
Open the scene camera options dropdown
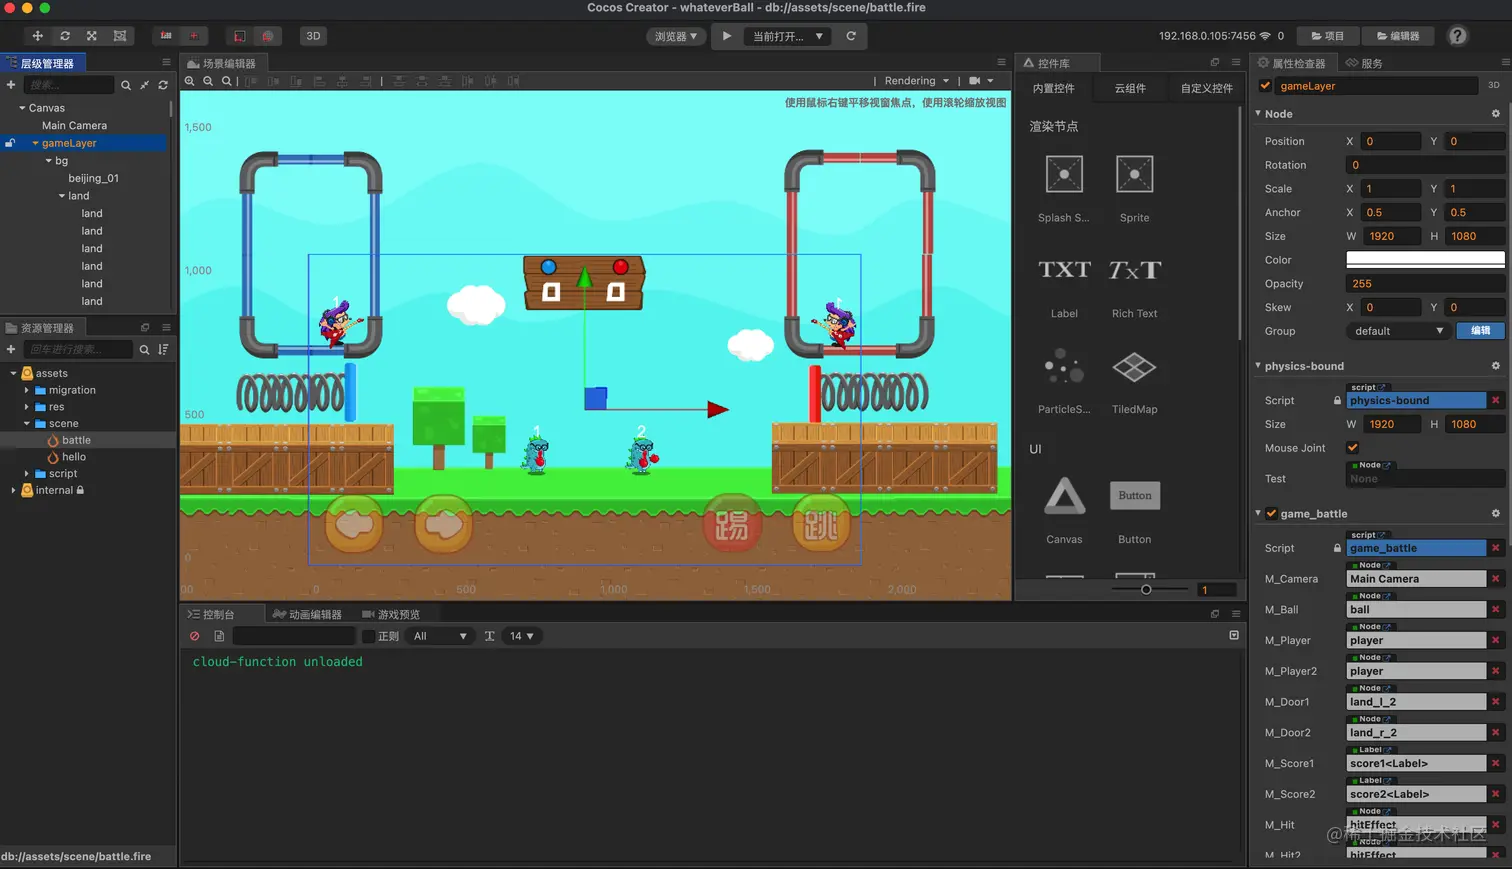tap(981, 81)
